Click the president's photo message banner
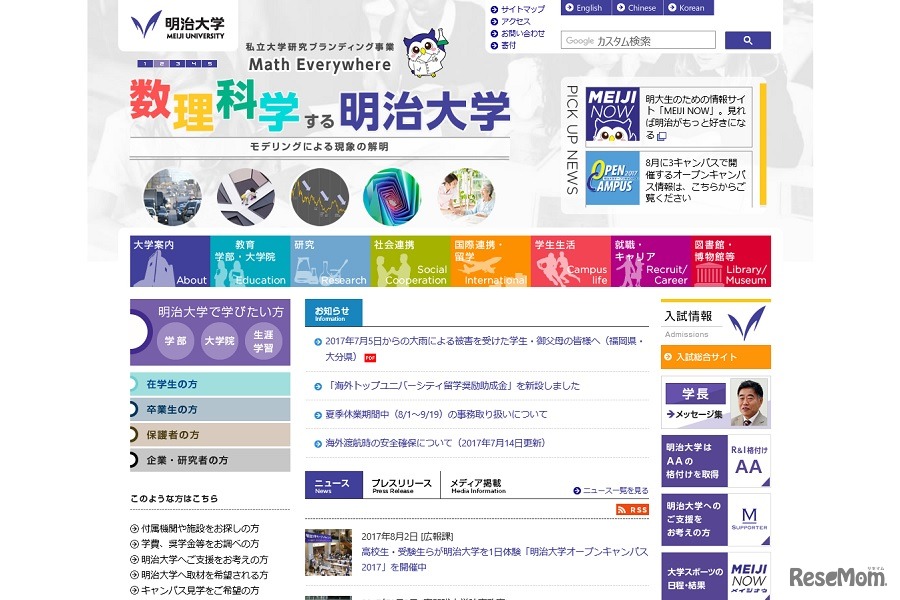This screenshot has height=600, width=900. point(716,402)
